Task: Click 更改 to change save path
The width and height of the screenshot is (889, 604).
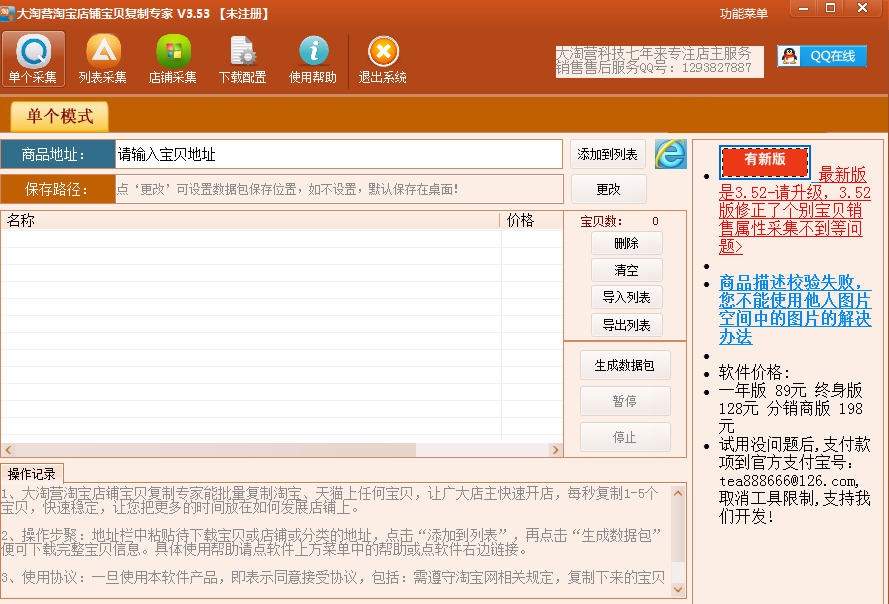Action: (608, 189)
